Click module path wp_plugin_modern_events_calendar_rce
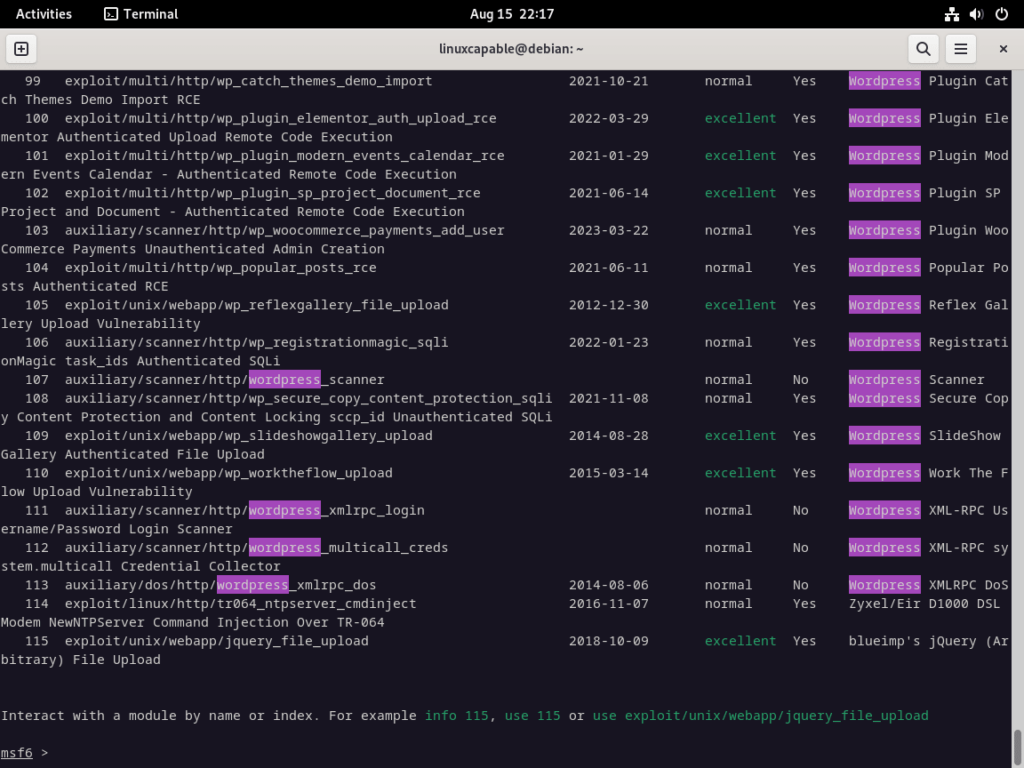Viewport: 1024px width, 768px height. 284,155
